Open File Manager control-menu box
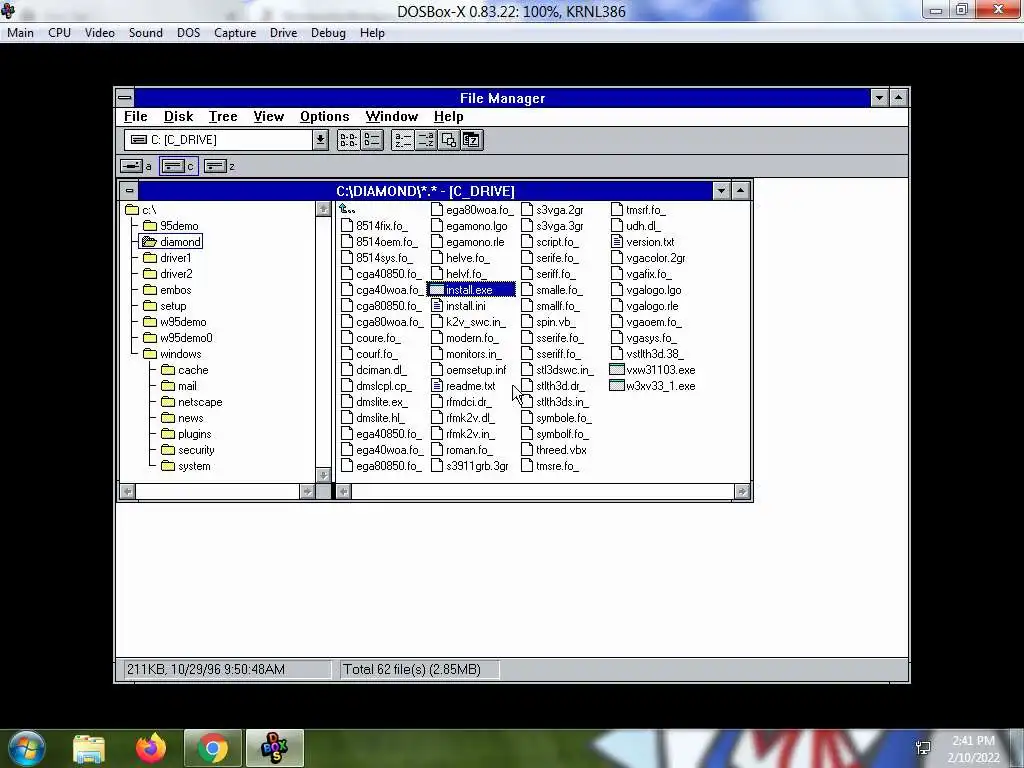 point(125,98)
